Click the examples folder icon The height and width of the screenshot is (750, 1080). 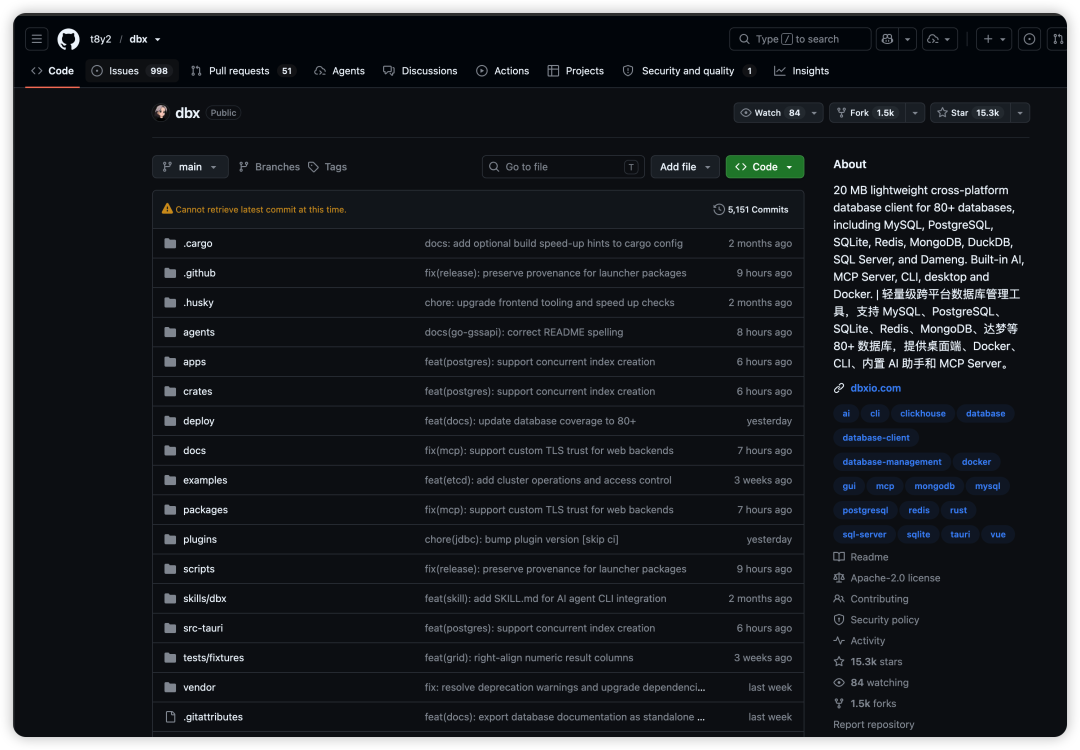pos(170,480)
